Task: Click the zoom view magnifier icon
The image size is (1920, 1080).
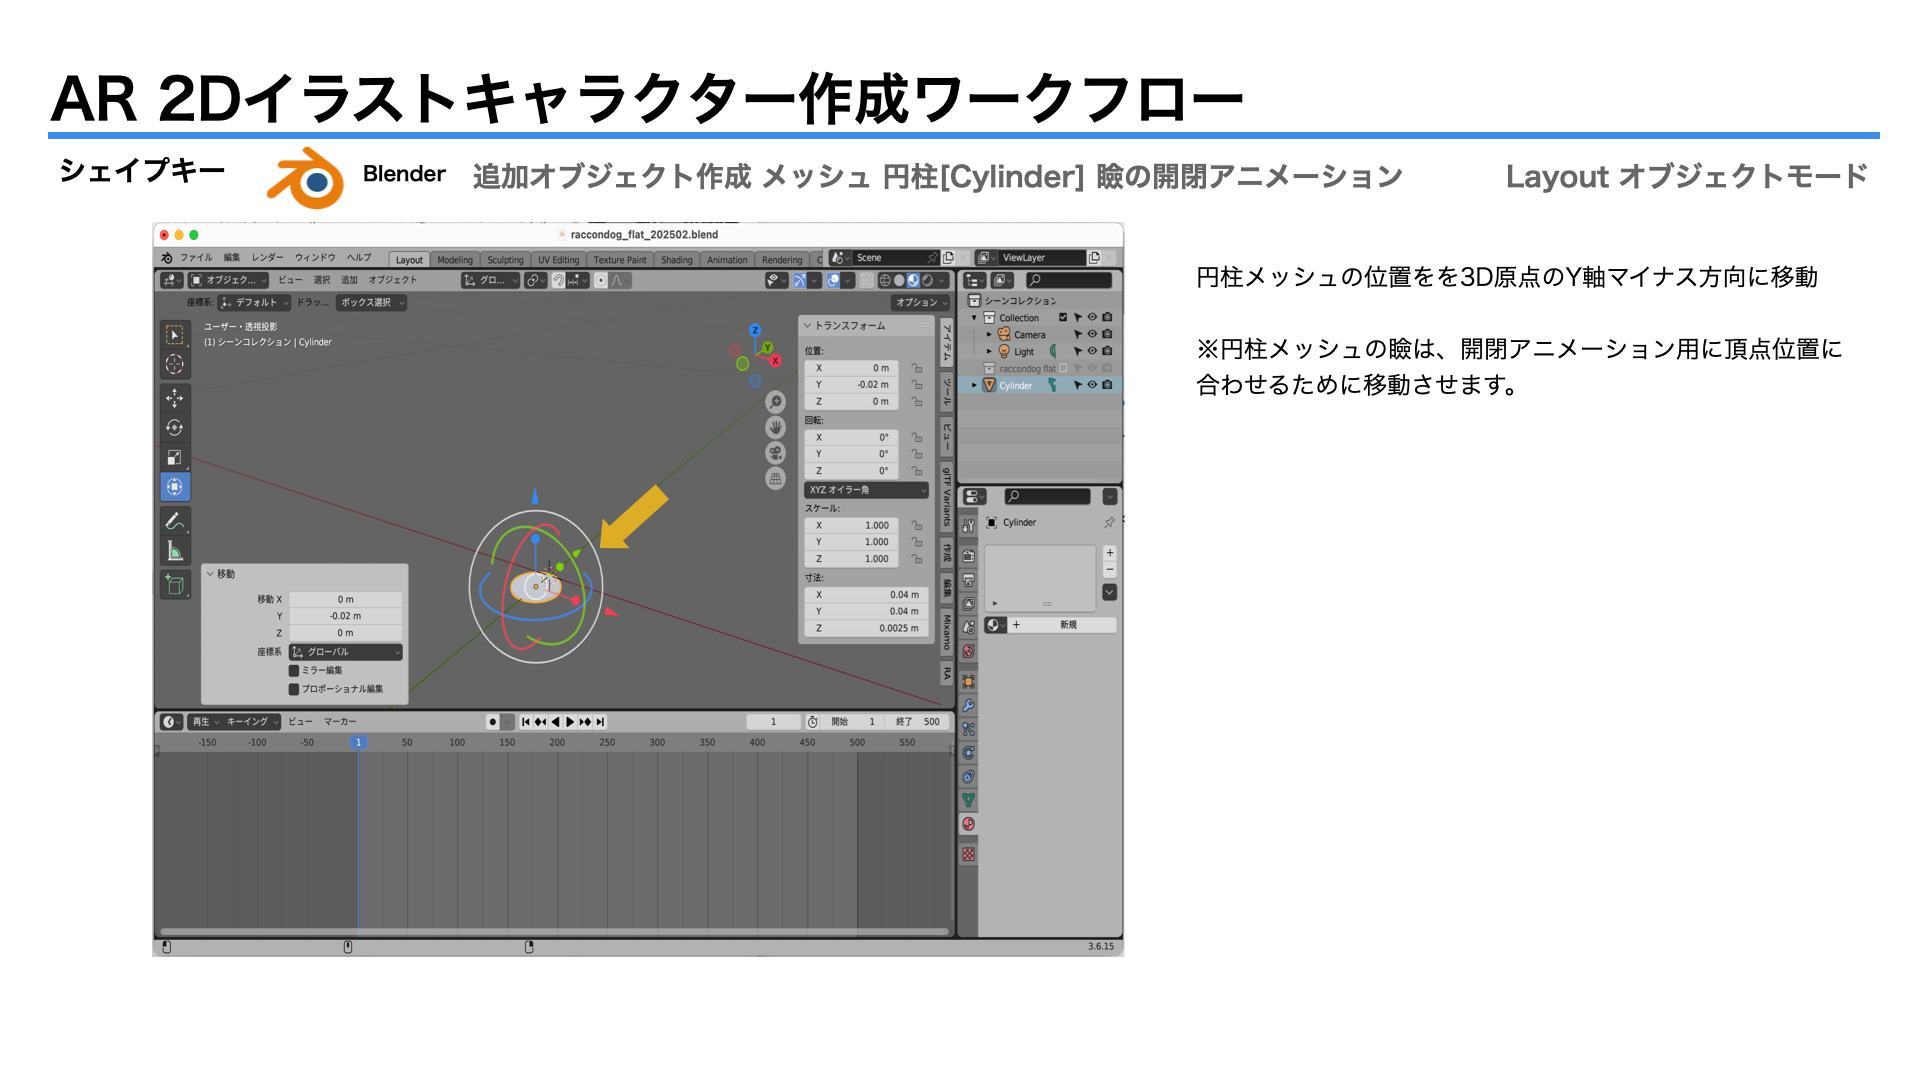Action: pos(775,402)
